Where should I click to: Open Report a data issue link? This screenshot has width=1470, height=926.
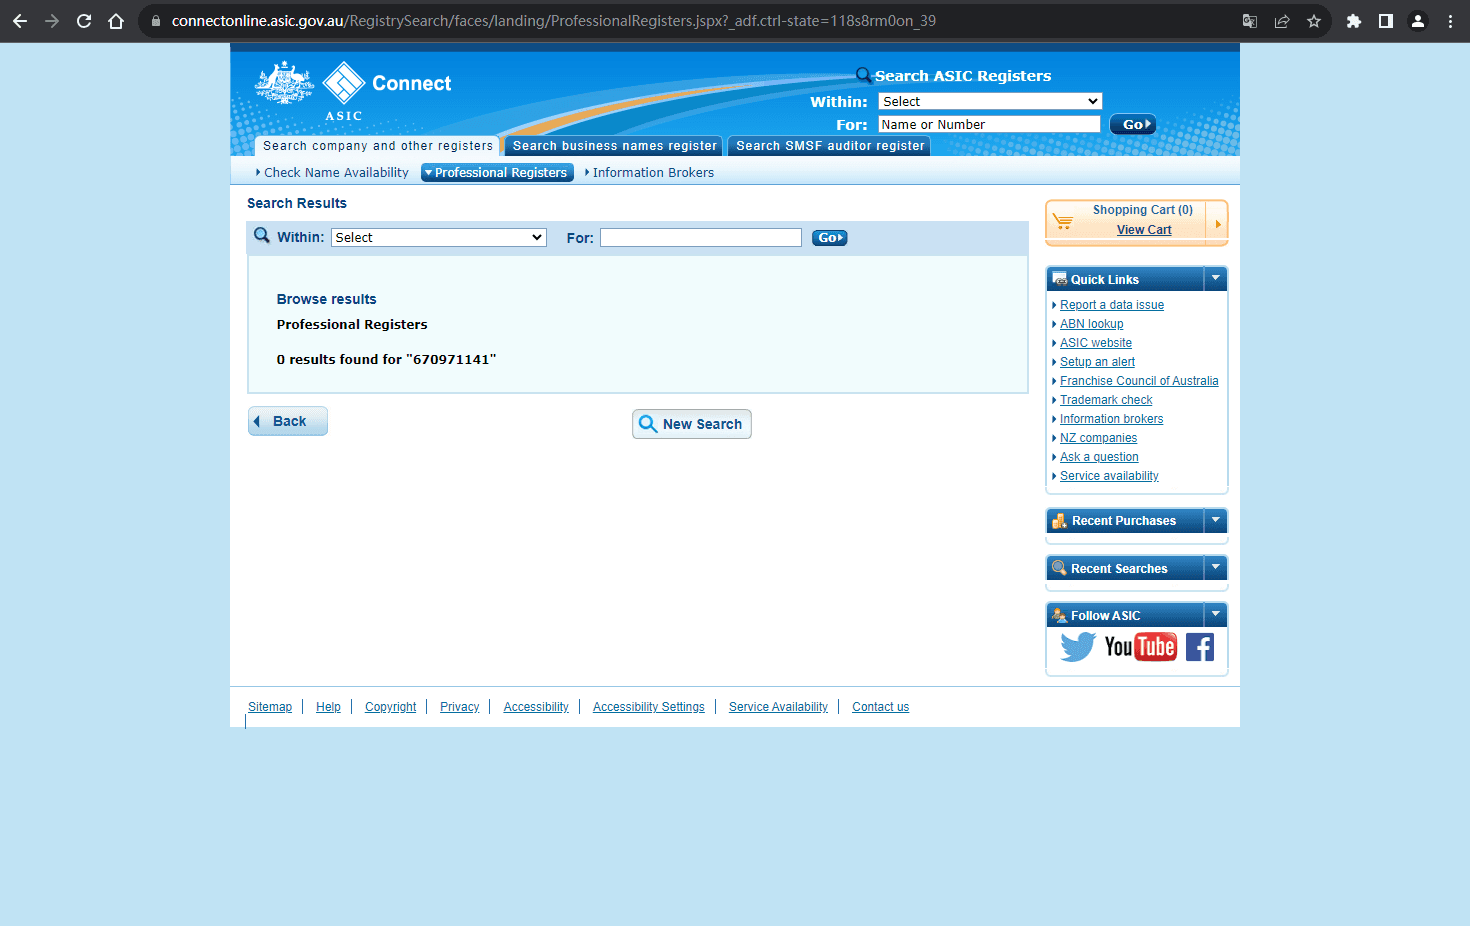[1112, 305]
